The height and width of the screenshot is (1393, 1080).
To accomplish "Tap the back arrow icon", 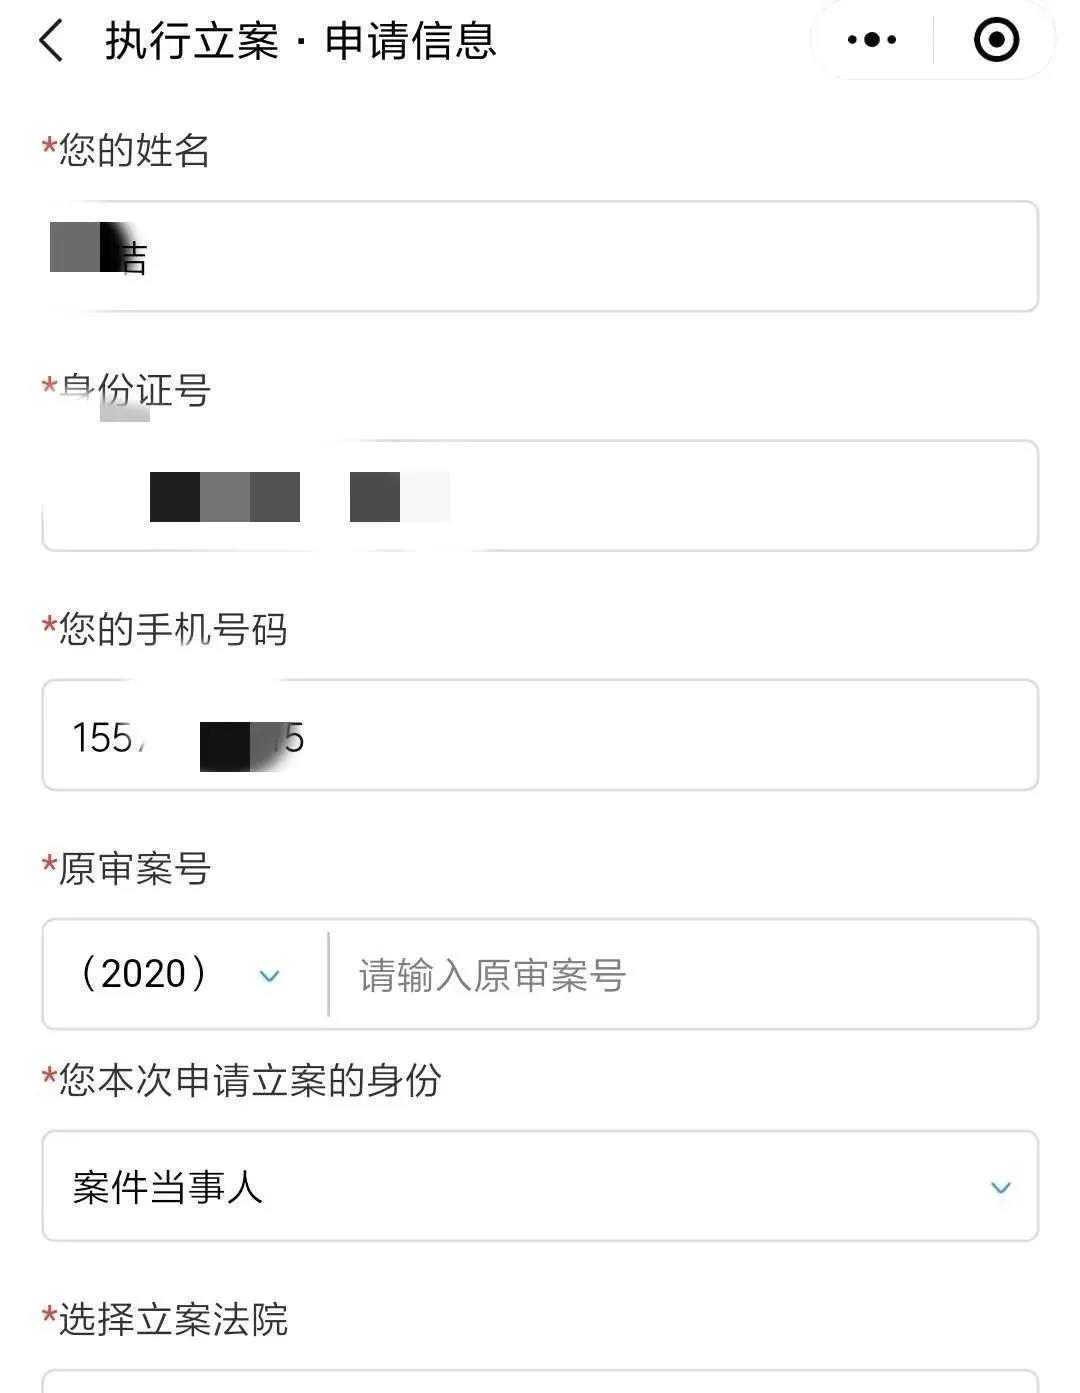I will 51,41.
